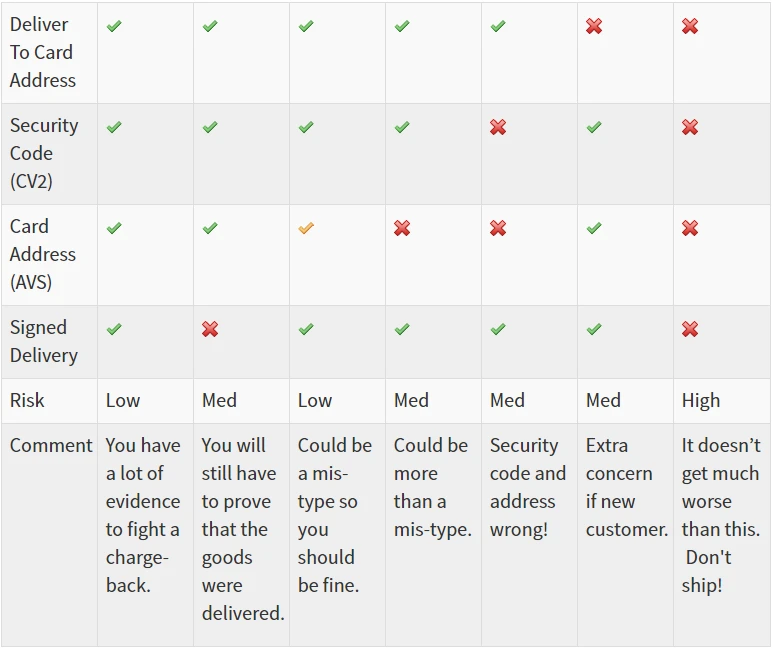Click red cross in Security Code last column
Viewport: 772px width, 651px height.
tap(690, 127)
